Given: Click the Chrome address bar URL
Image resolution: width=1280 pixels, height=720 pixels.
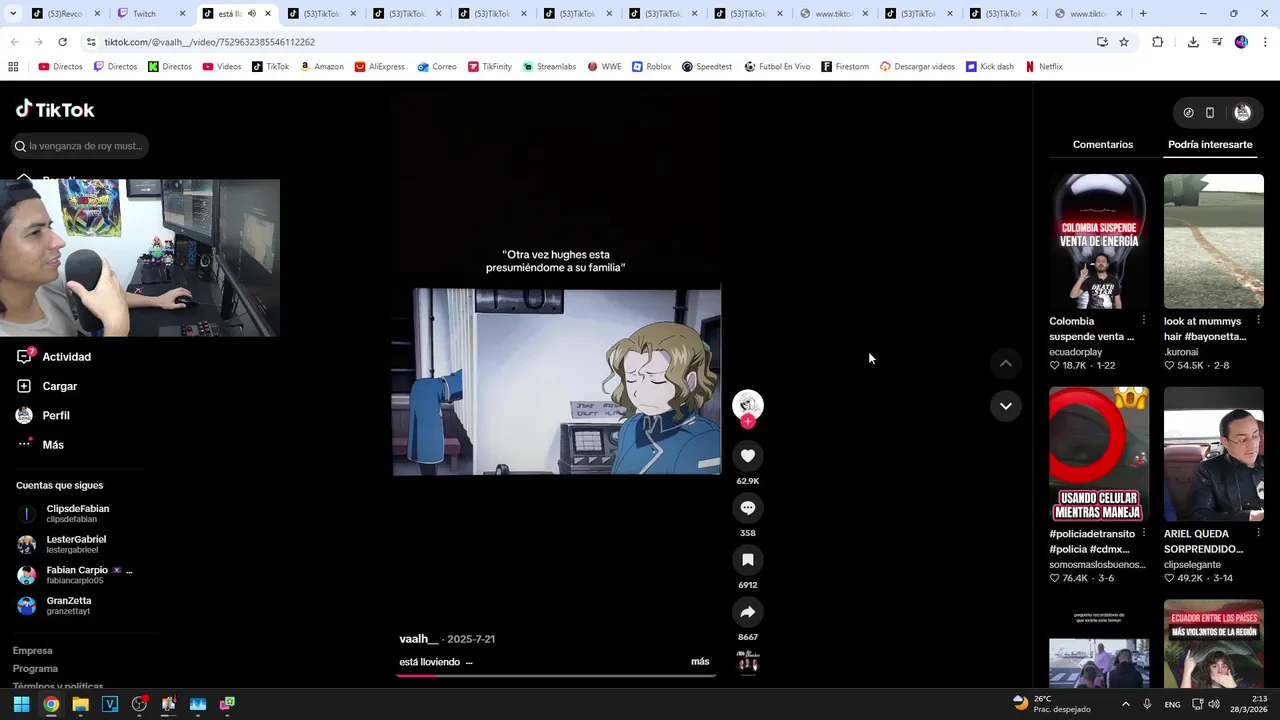Looking at the screenshot, I should tap(210, 42).
